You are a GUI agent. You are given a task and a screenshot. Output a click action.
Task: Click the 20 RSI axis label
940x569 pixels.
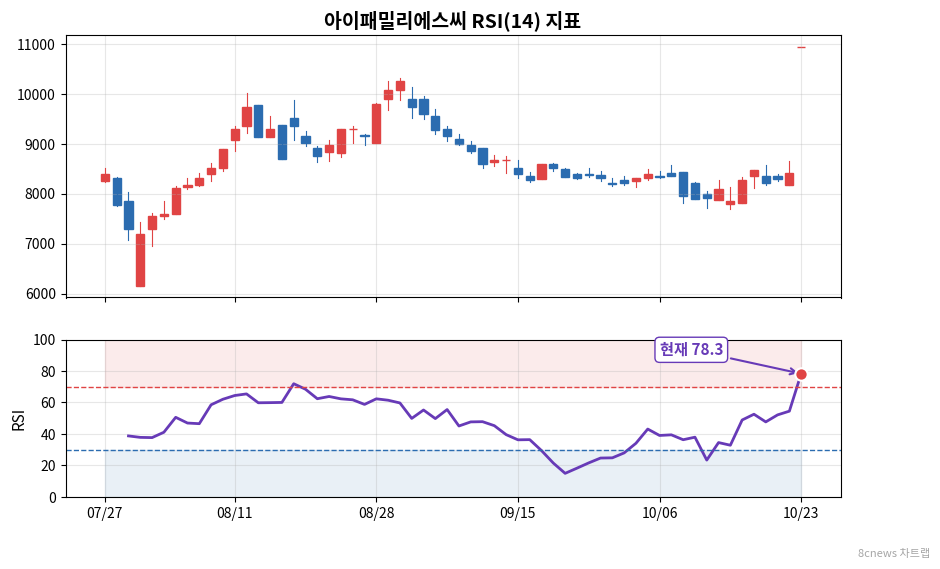point(48,466)
